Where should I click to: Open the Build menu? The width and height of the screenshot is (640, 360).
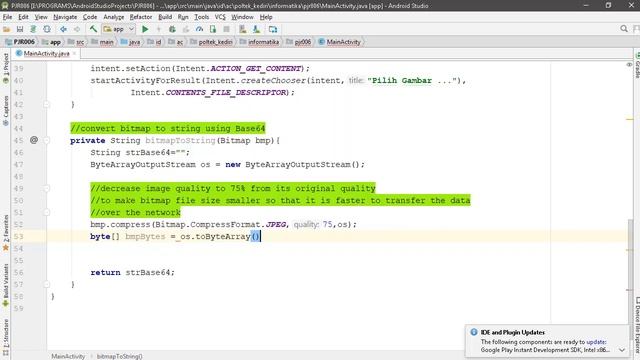pyautogui.click(x=165, y=17)
